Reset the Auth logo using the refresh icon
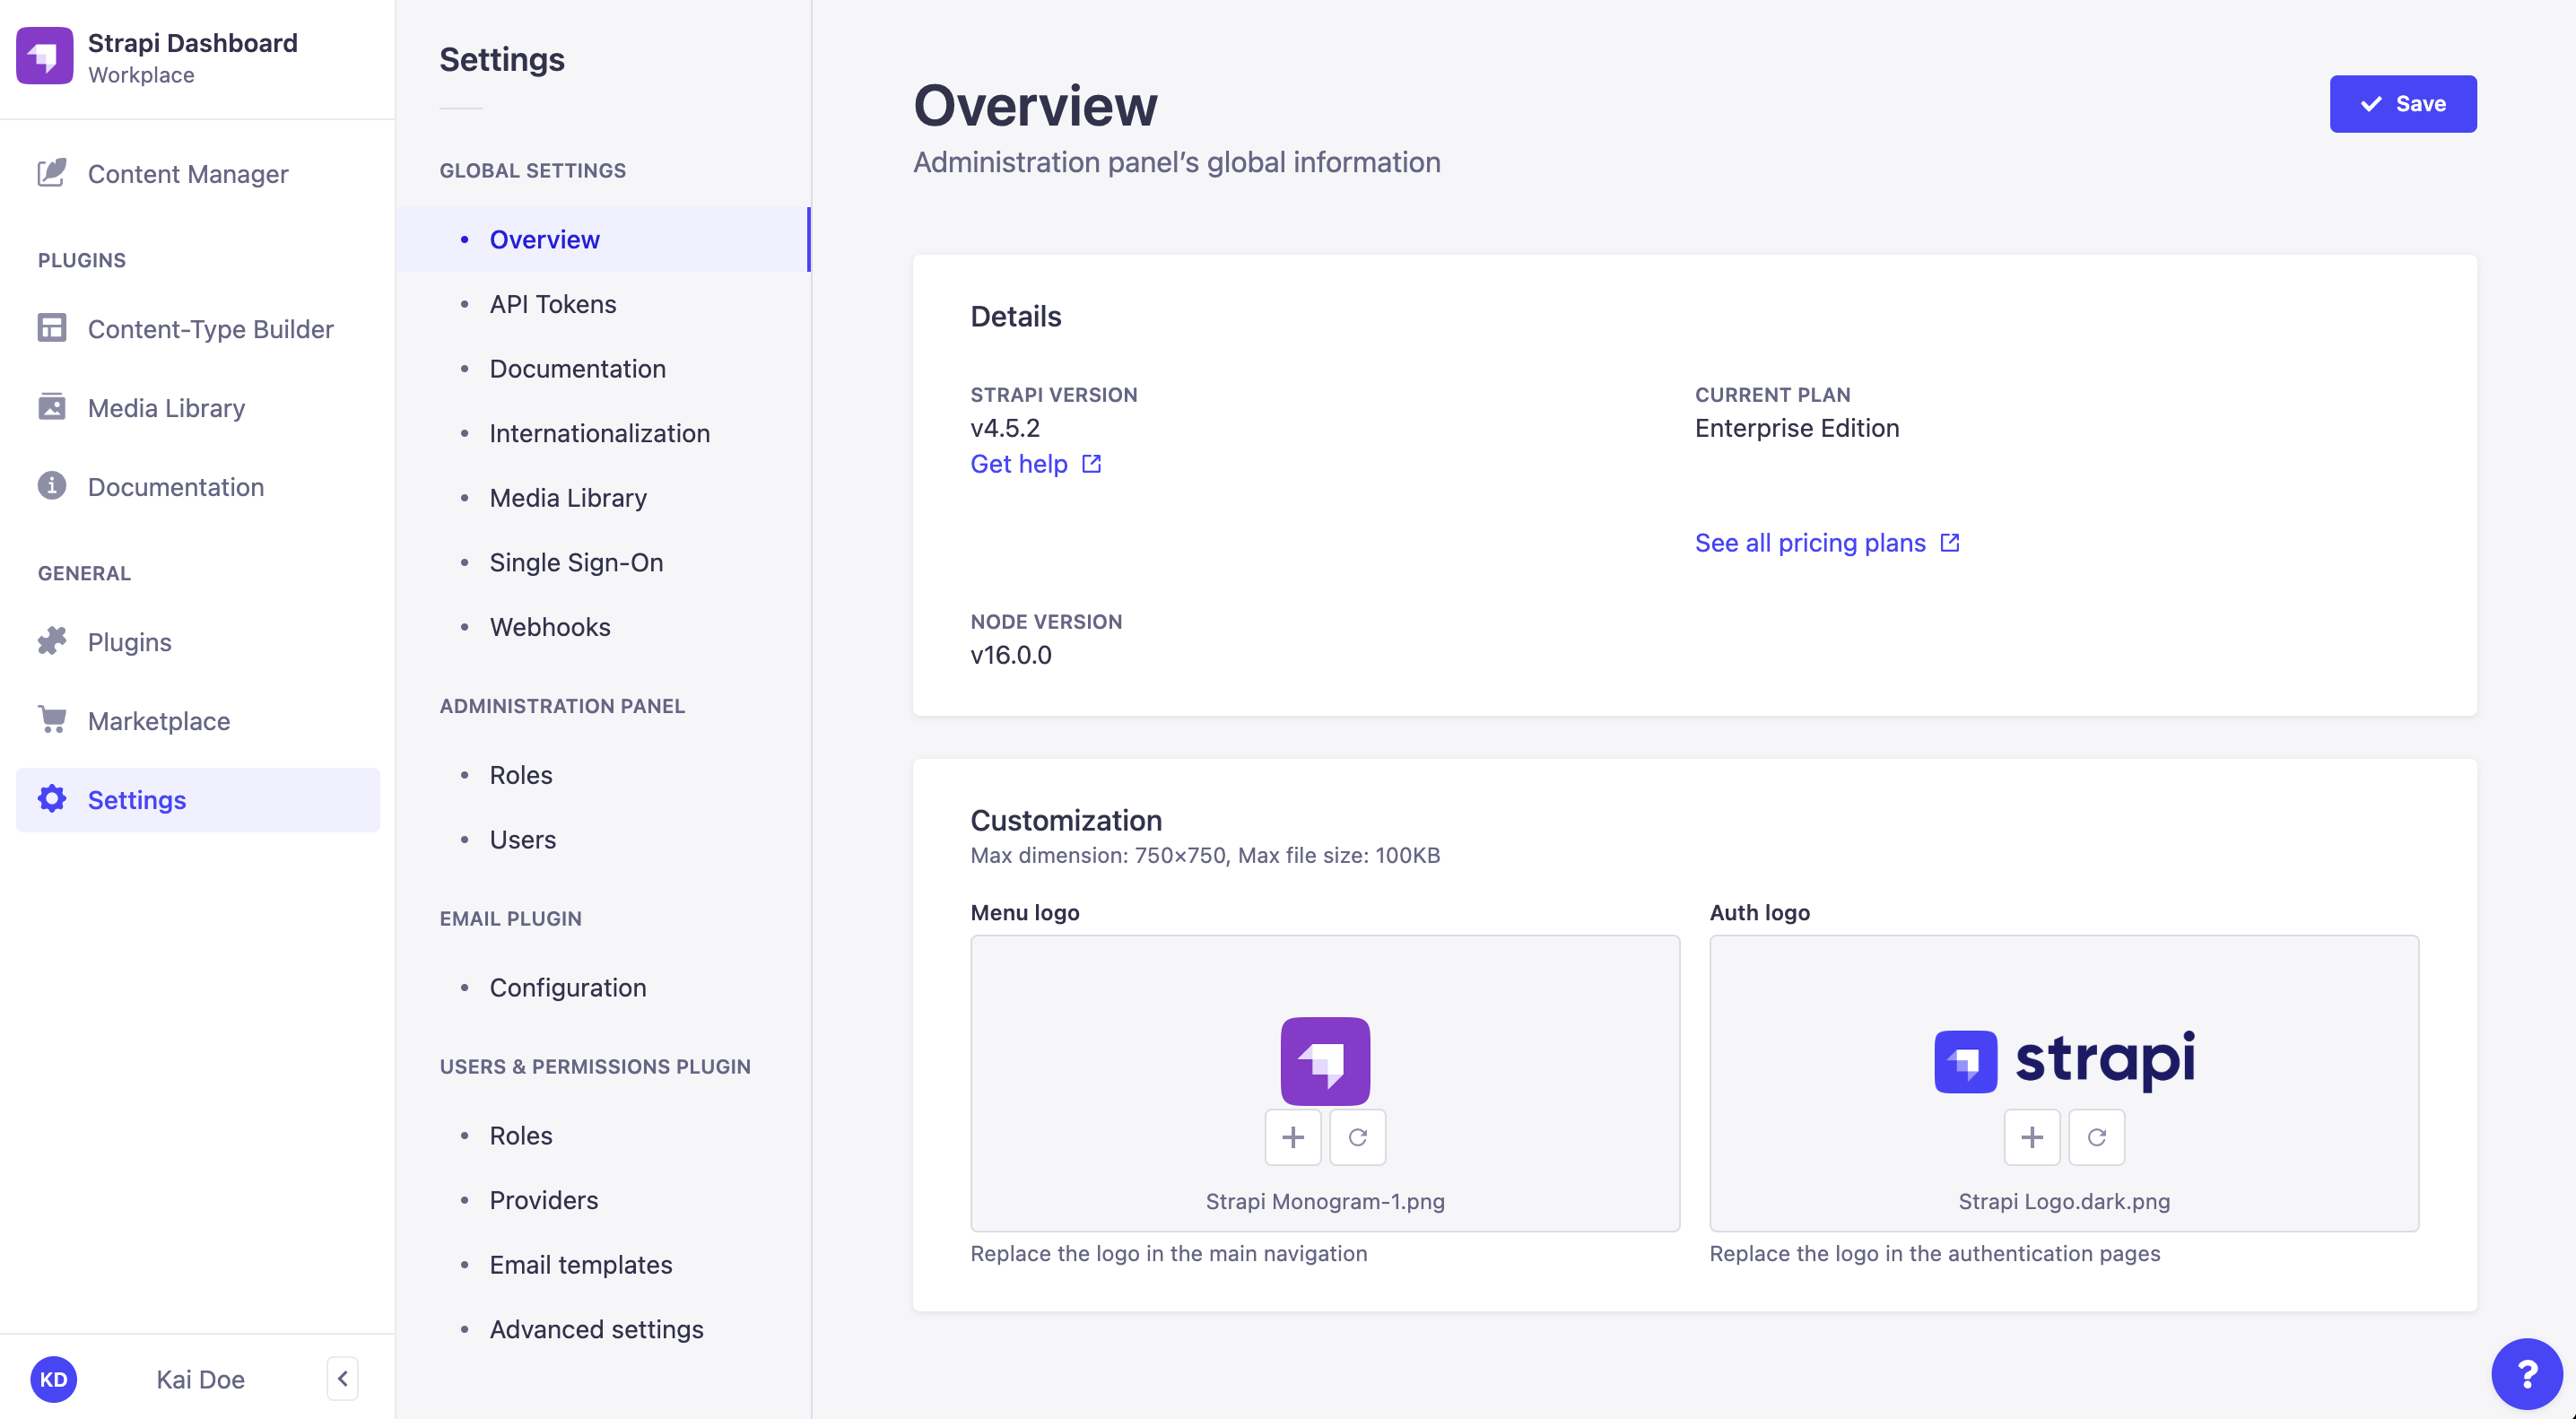2576x1419 pixels. 2096,1137
